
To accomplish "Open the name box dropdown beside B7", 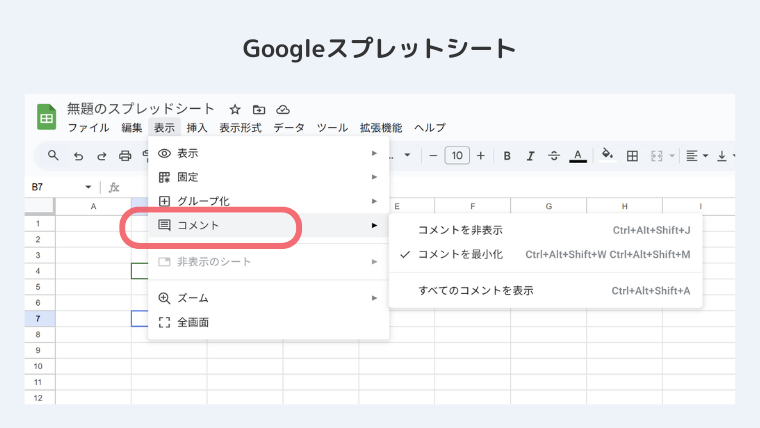I will point(88,187).
